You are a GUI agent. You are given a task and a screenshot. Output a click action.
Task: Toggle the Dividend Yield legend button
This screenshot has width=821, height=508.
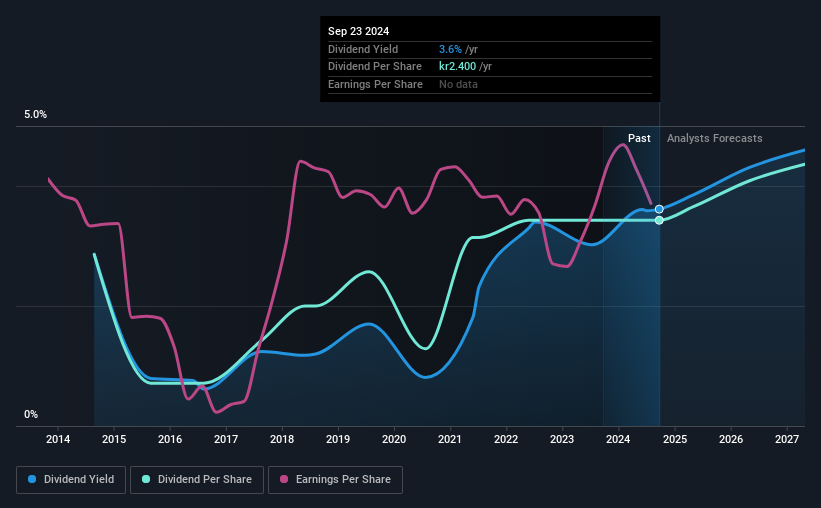[x=71, y=480]
